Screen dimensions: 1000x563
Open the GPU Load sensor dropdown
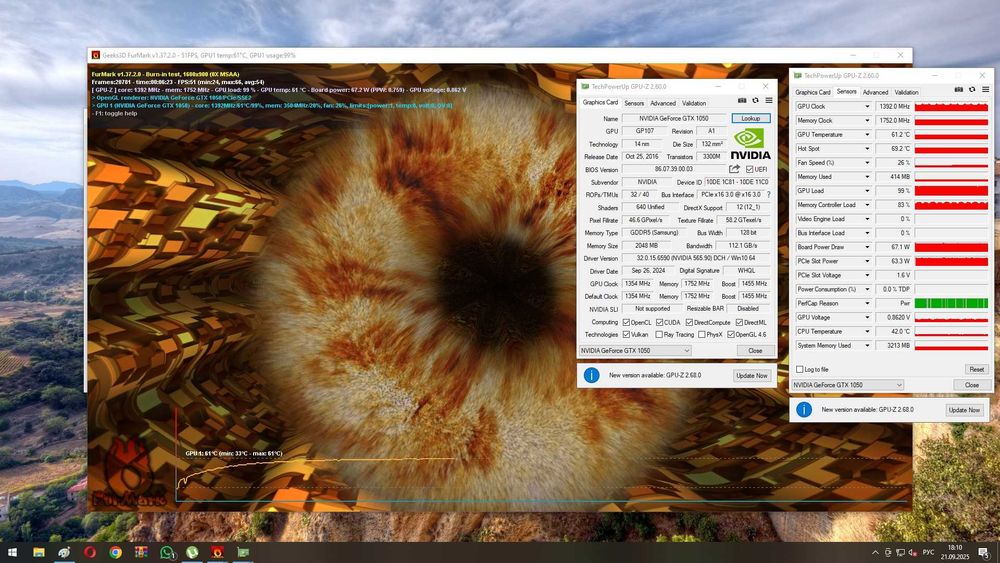(x=867, y=191)
